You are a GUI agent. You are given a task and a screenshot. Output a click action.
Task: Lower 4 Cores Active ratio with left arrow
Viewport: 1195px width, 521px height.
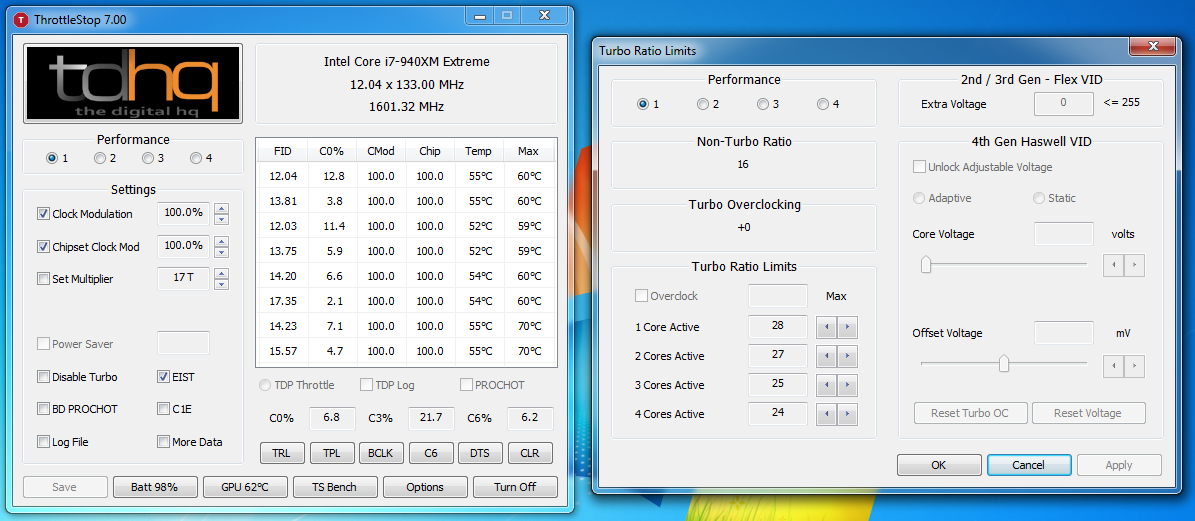coord(826,414)
